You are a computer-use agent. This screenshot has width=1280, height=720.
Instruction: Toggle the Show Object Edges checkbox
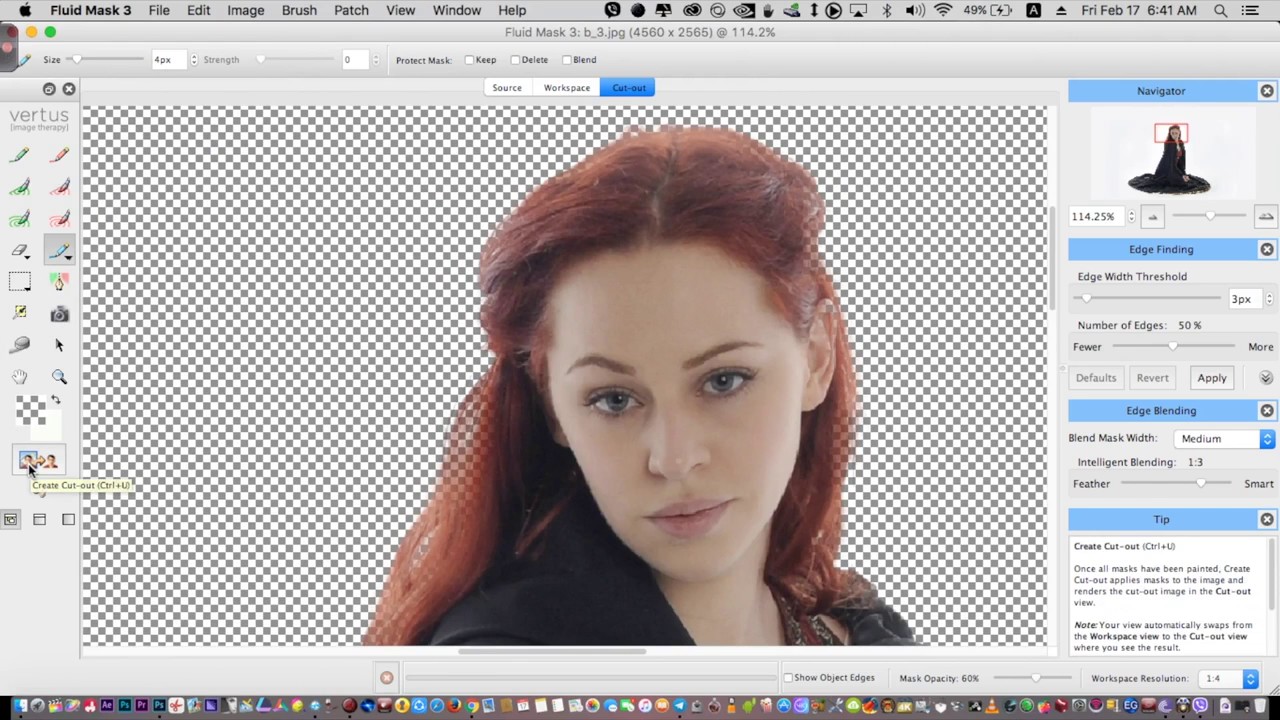[x=788, y=678]
